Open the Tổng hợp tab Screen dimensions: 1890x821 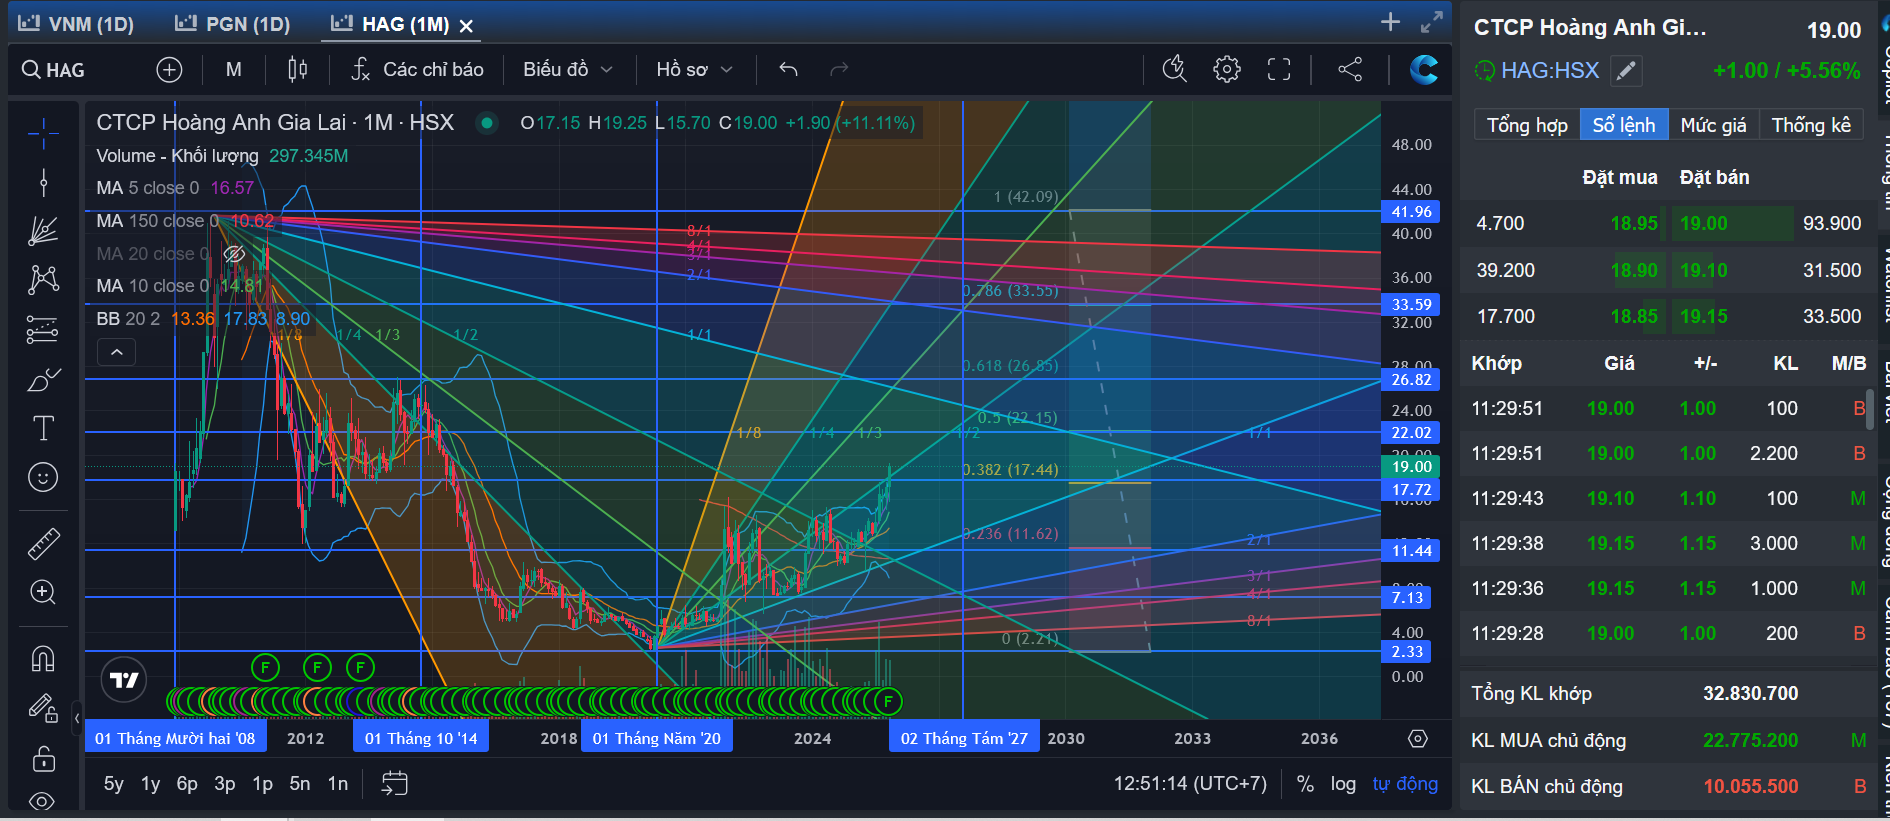(x=1527, y=125)
